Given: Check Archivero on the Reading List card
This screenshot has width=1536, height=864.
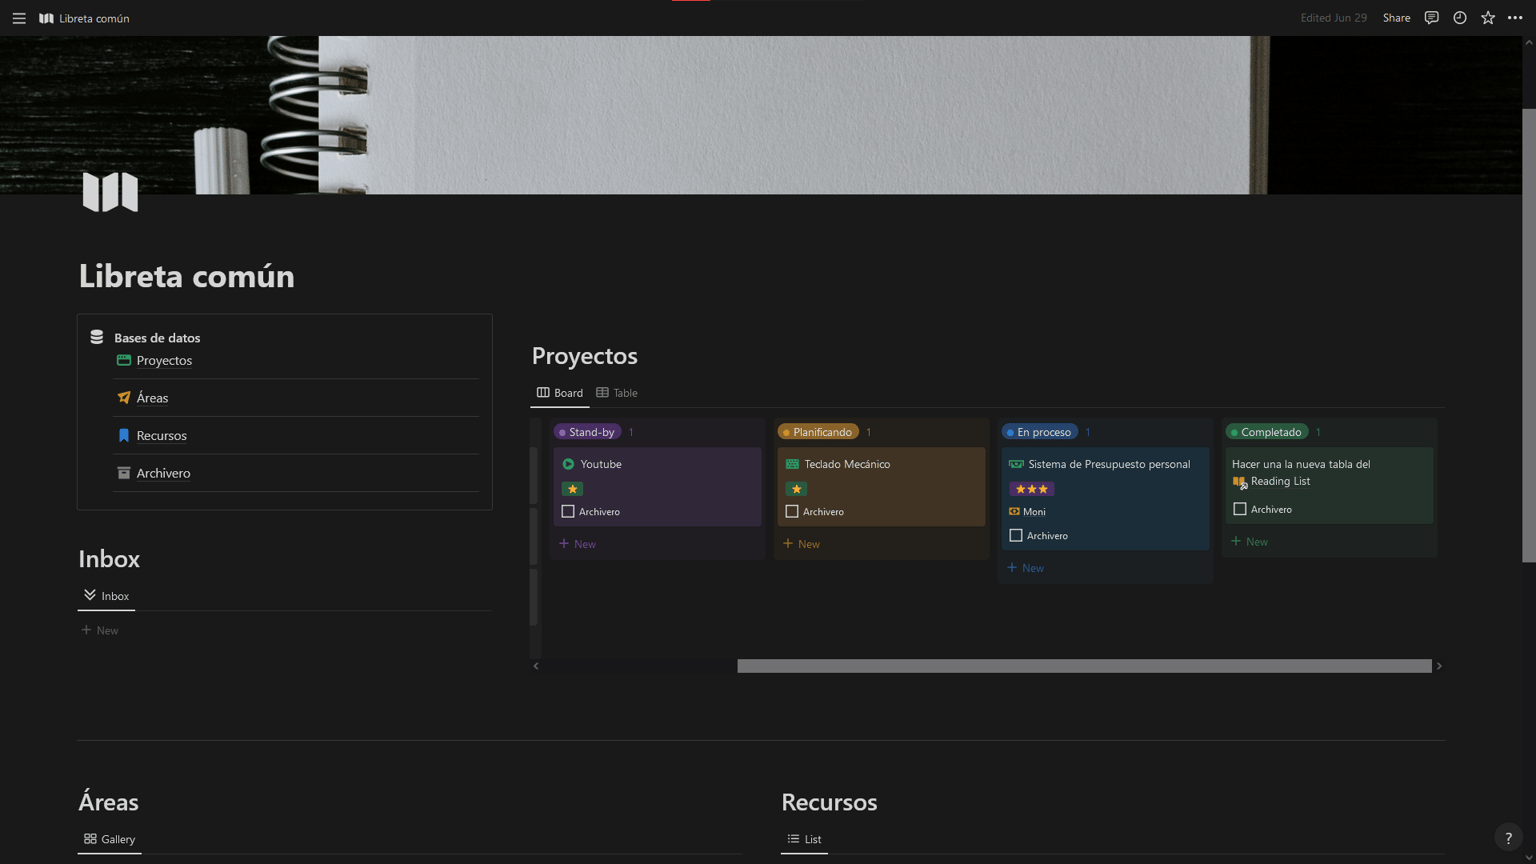Looking at the screenshot, I should tap(1240, 509).
